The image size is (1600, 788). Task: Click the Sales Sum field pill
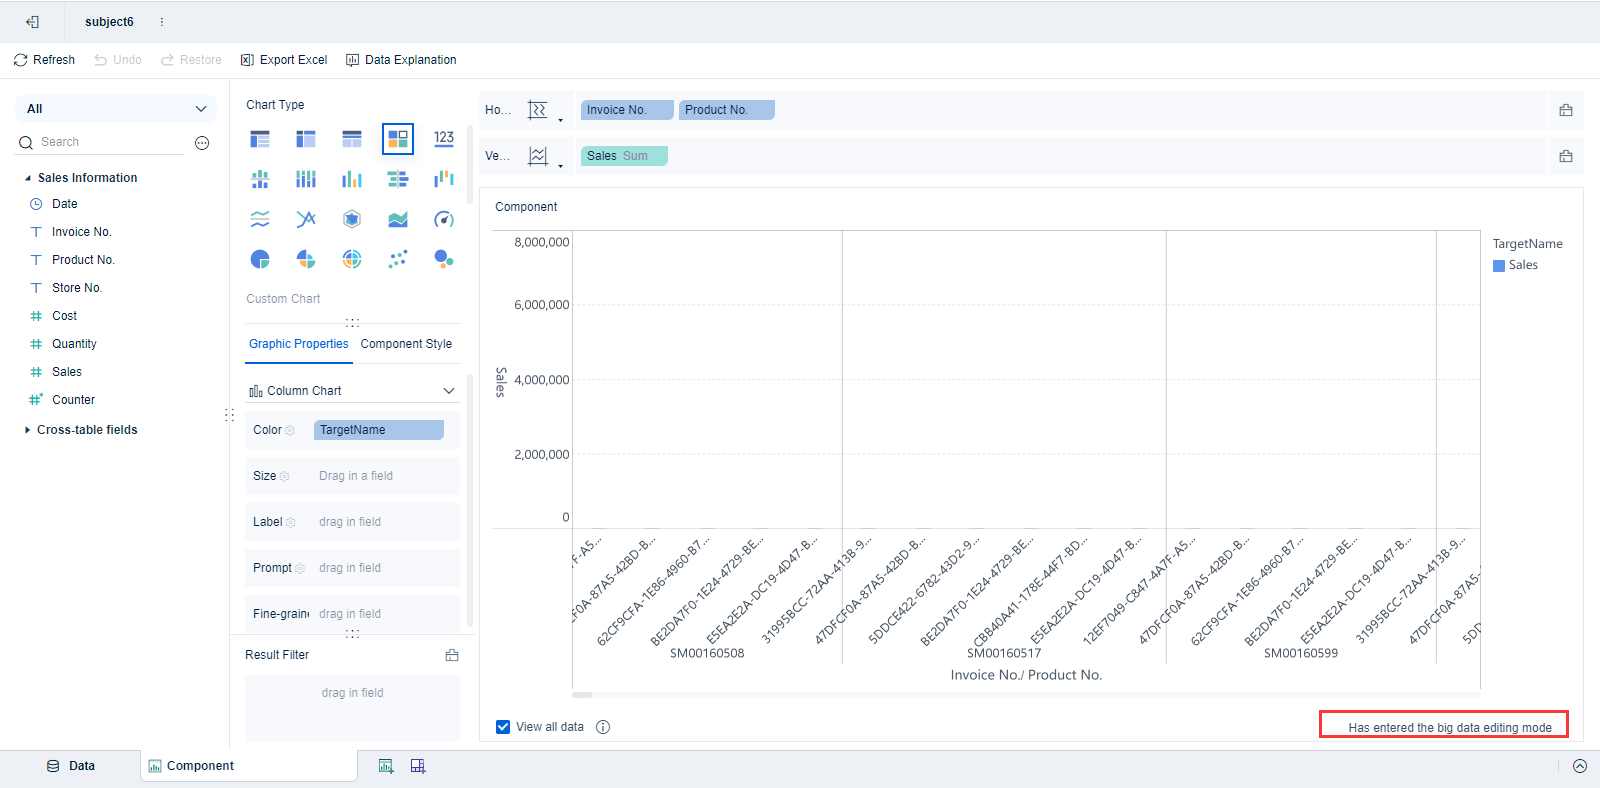tap(624, 156)
